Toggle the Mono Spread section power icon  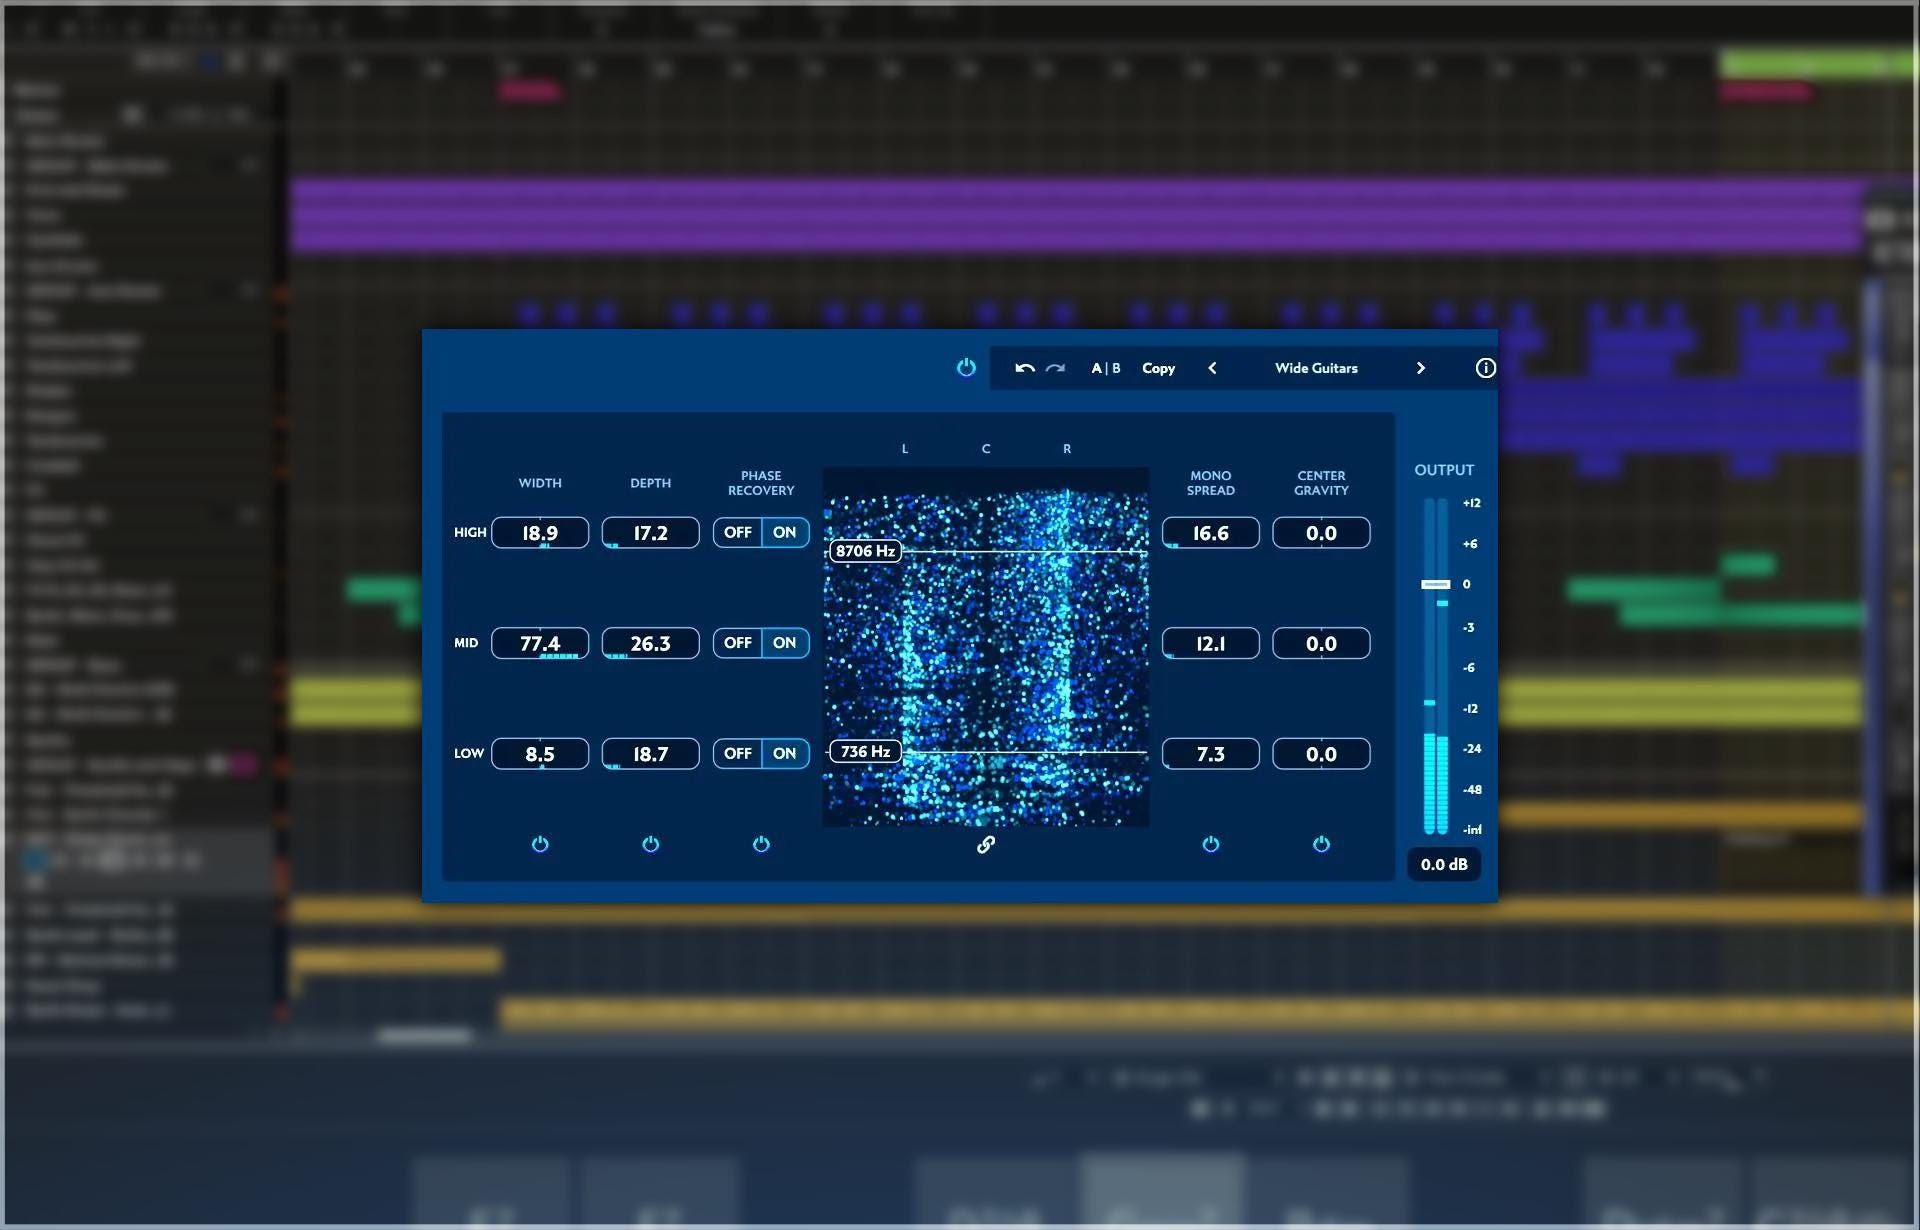(x=1211, y=844)
